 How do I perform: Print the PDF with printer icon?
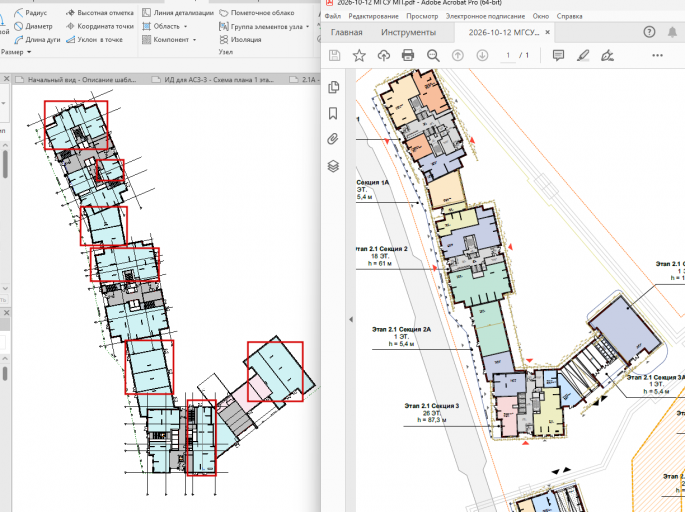tap(408, 55)
